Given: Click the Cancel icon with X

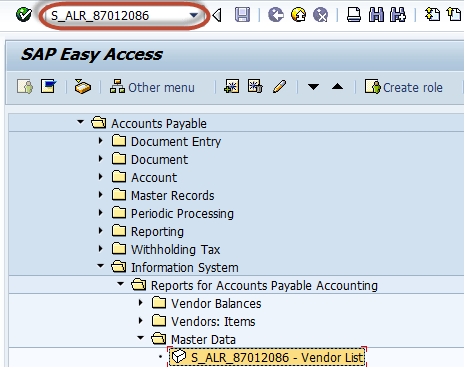Looking at the screenshot, I should (321, 15).
